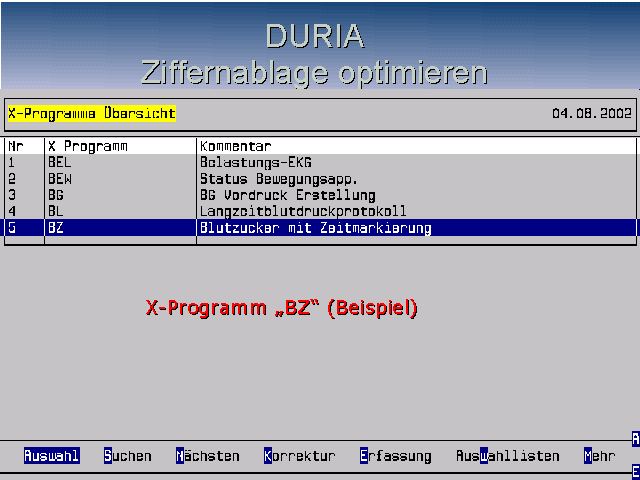
Task: Click the Belastungs-EKG comment
Action: pos(256,162)
